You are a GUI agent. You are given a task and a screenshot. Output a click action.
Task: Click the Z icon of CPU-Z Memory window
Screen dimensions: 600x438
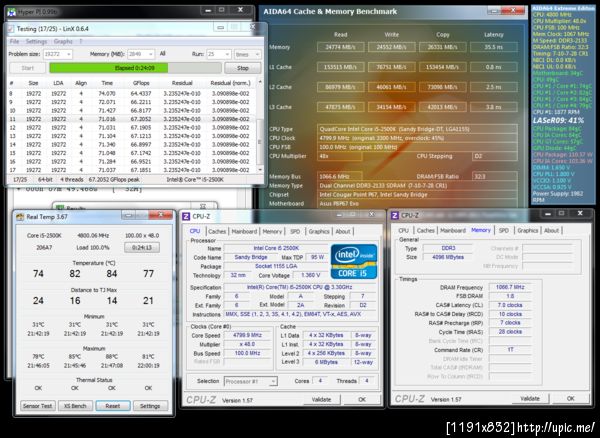[395, 216]
